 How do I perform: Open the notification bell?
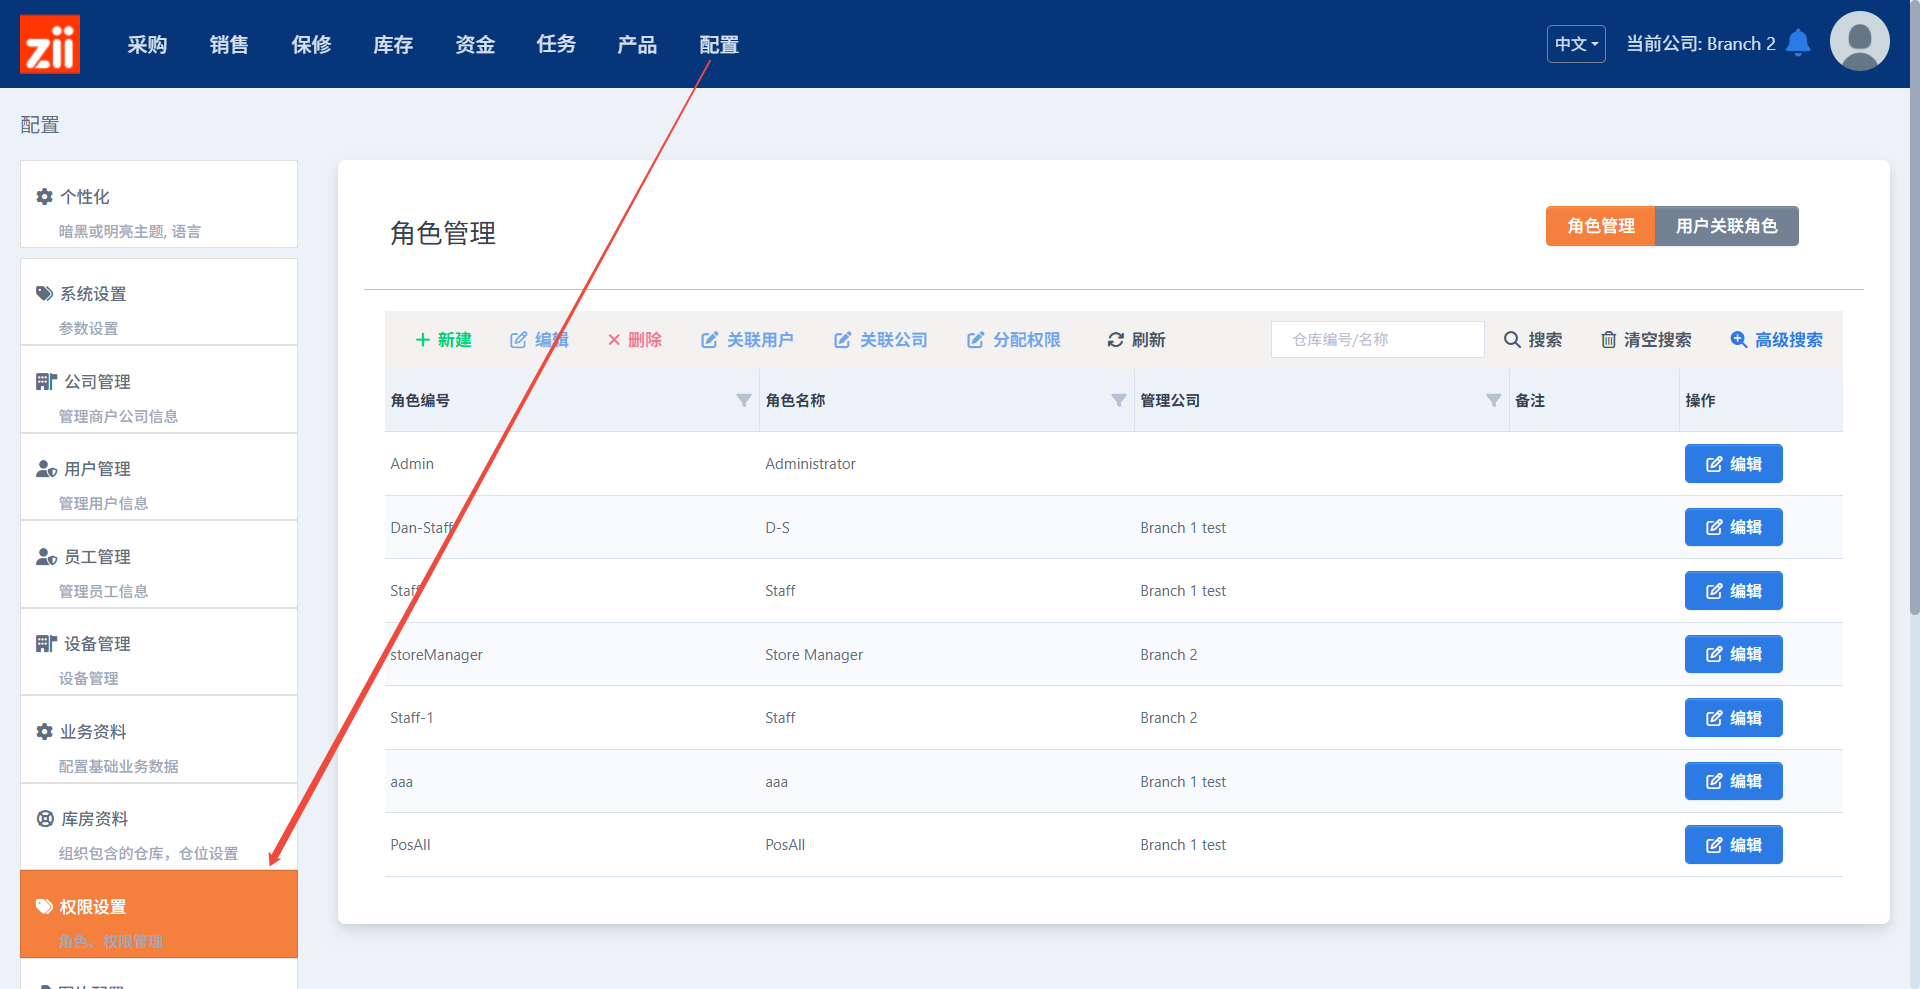coord(1798,43)
